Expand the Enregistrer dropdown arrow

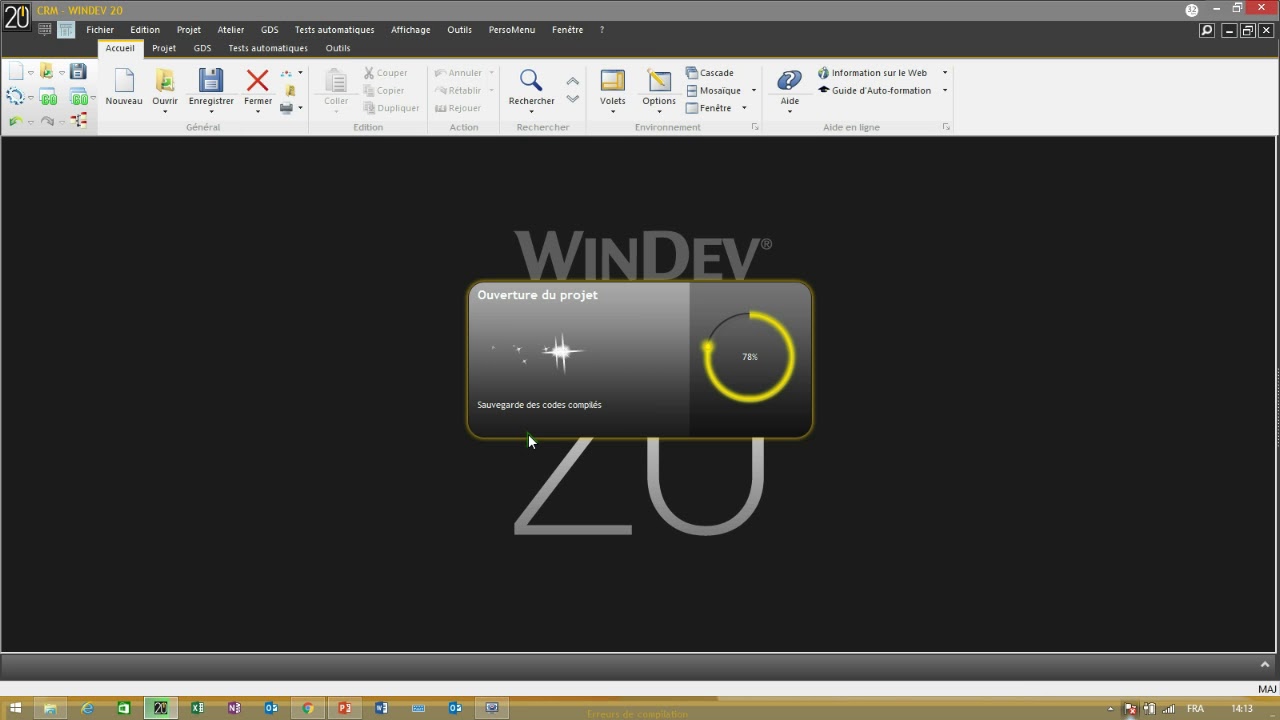tap(210, 111)
